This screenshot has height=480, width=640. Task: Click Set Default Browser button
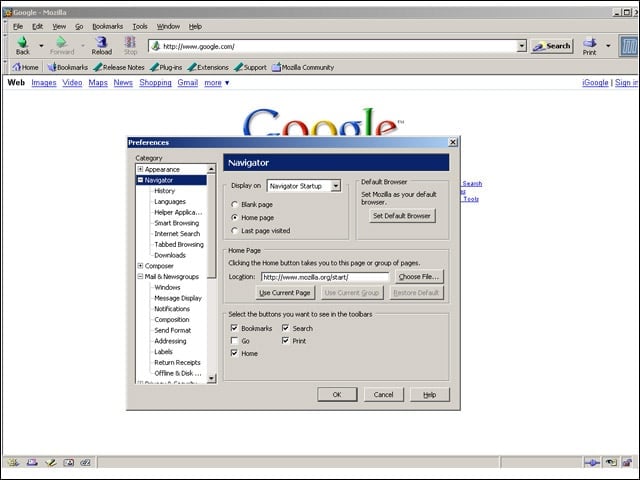(402, 216)
